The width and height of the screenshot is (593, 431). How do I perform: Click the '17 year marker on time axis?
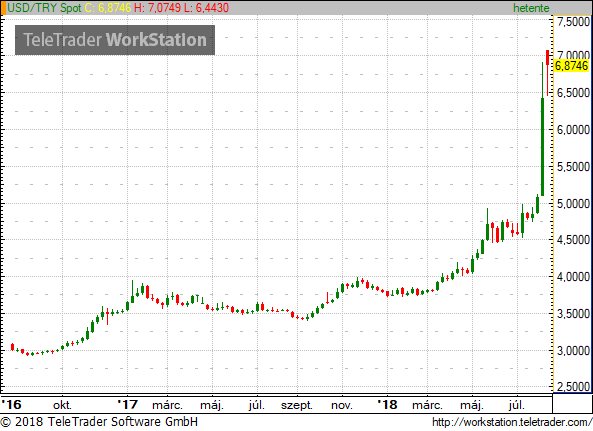(127, 405)
